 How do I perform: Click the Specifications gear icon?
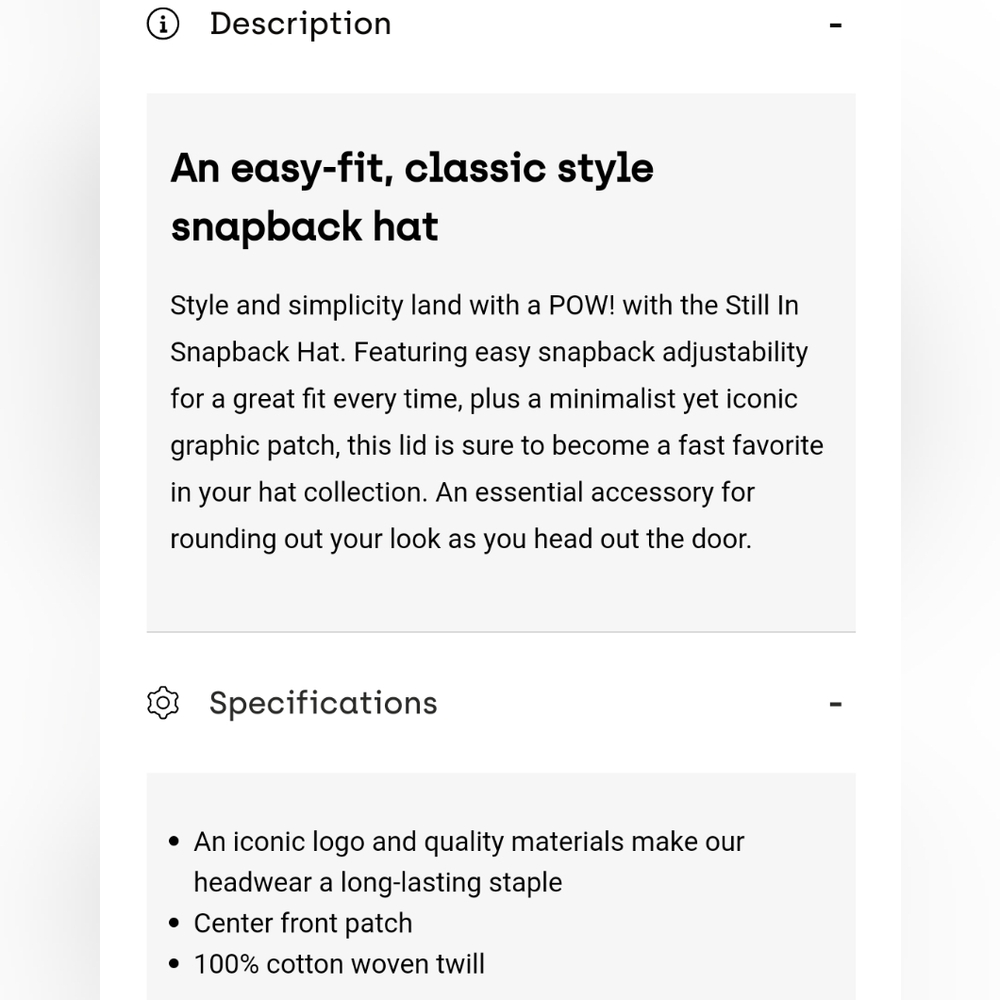pyautogui.click(x=163, y=703)
